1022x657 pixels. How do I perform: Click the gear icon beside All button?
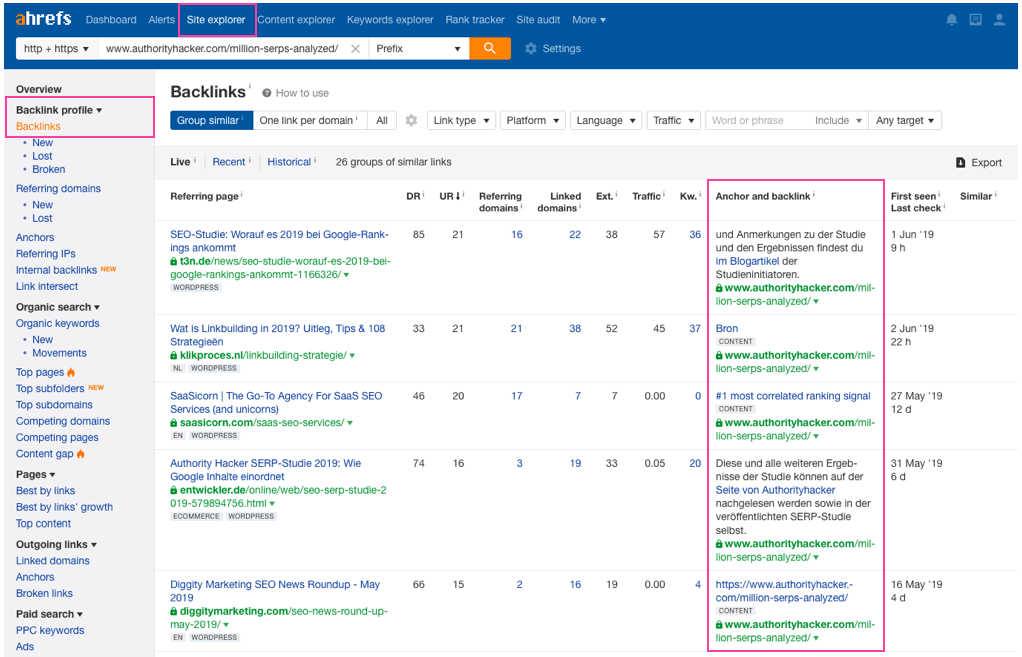point(411,120)
